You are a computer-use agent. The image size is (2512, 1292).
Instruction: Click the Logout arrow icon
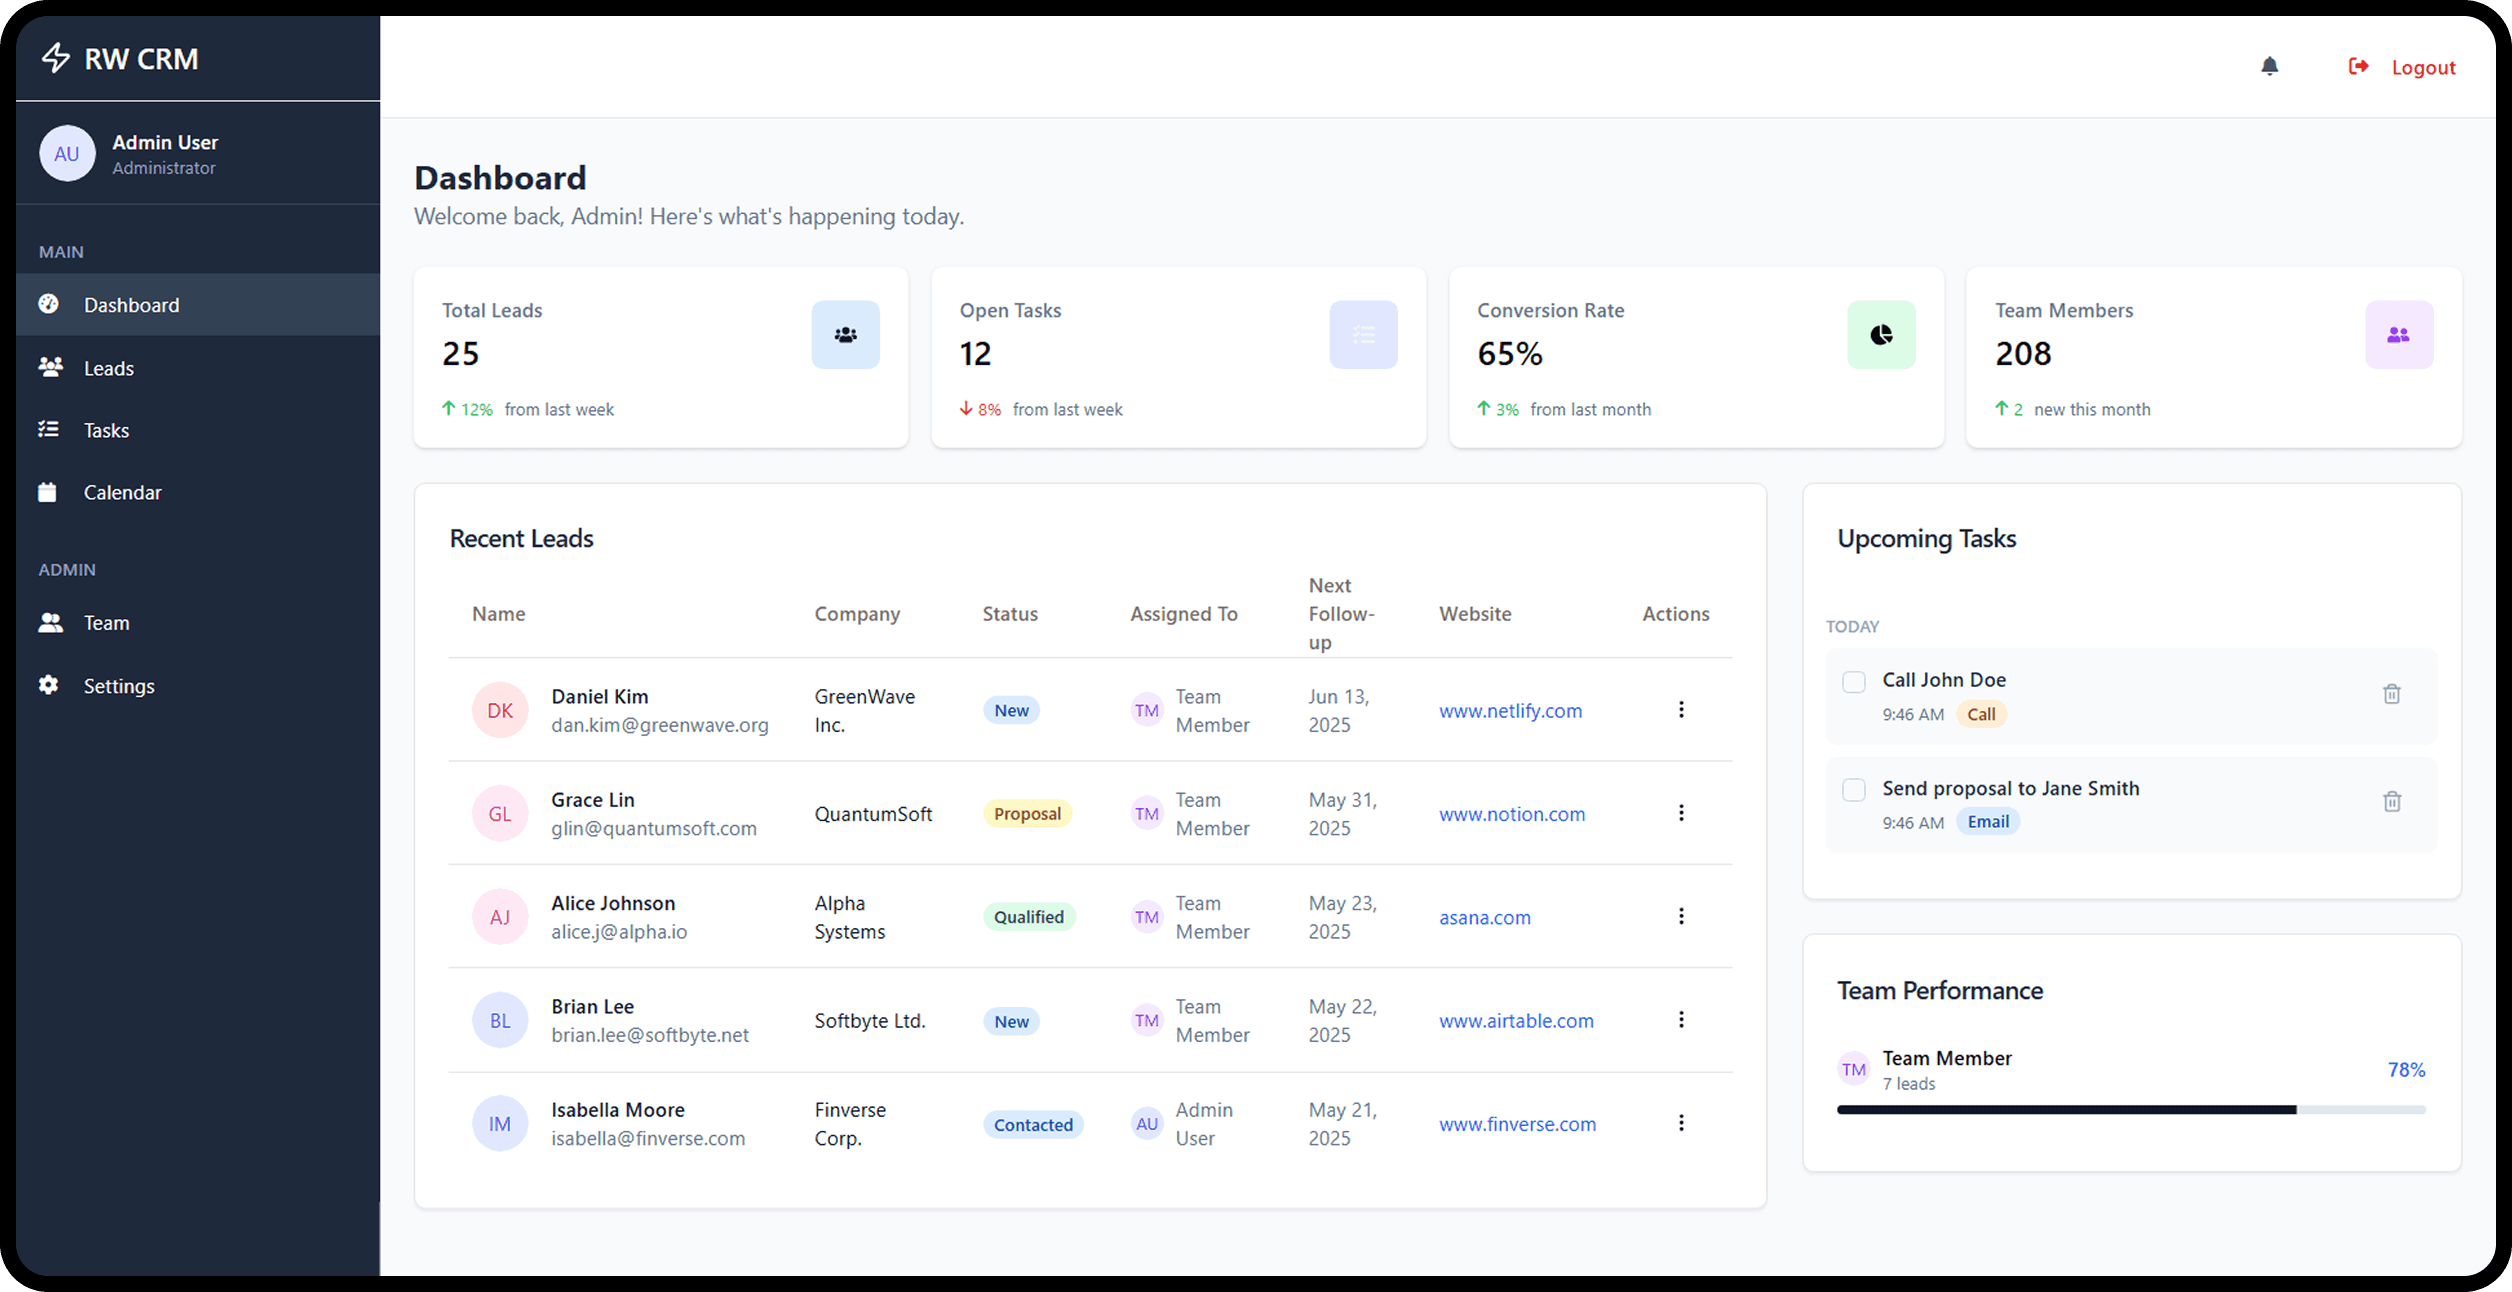pyautogui.click(x=2358, y=66)
